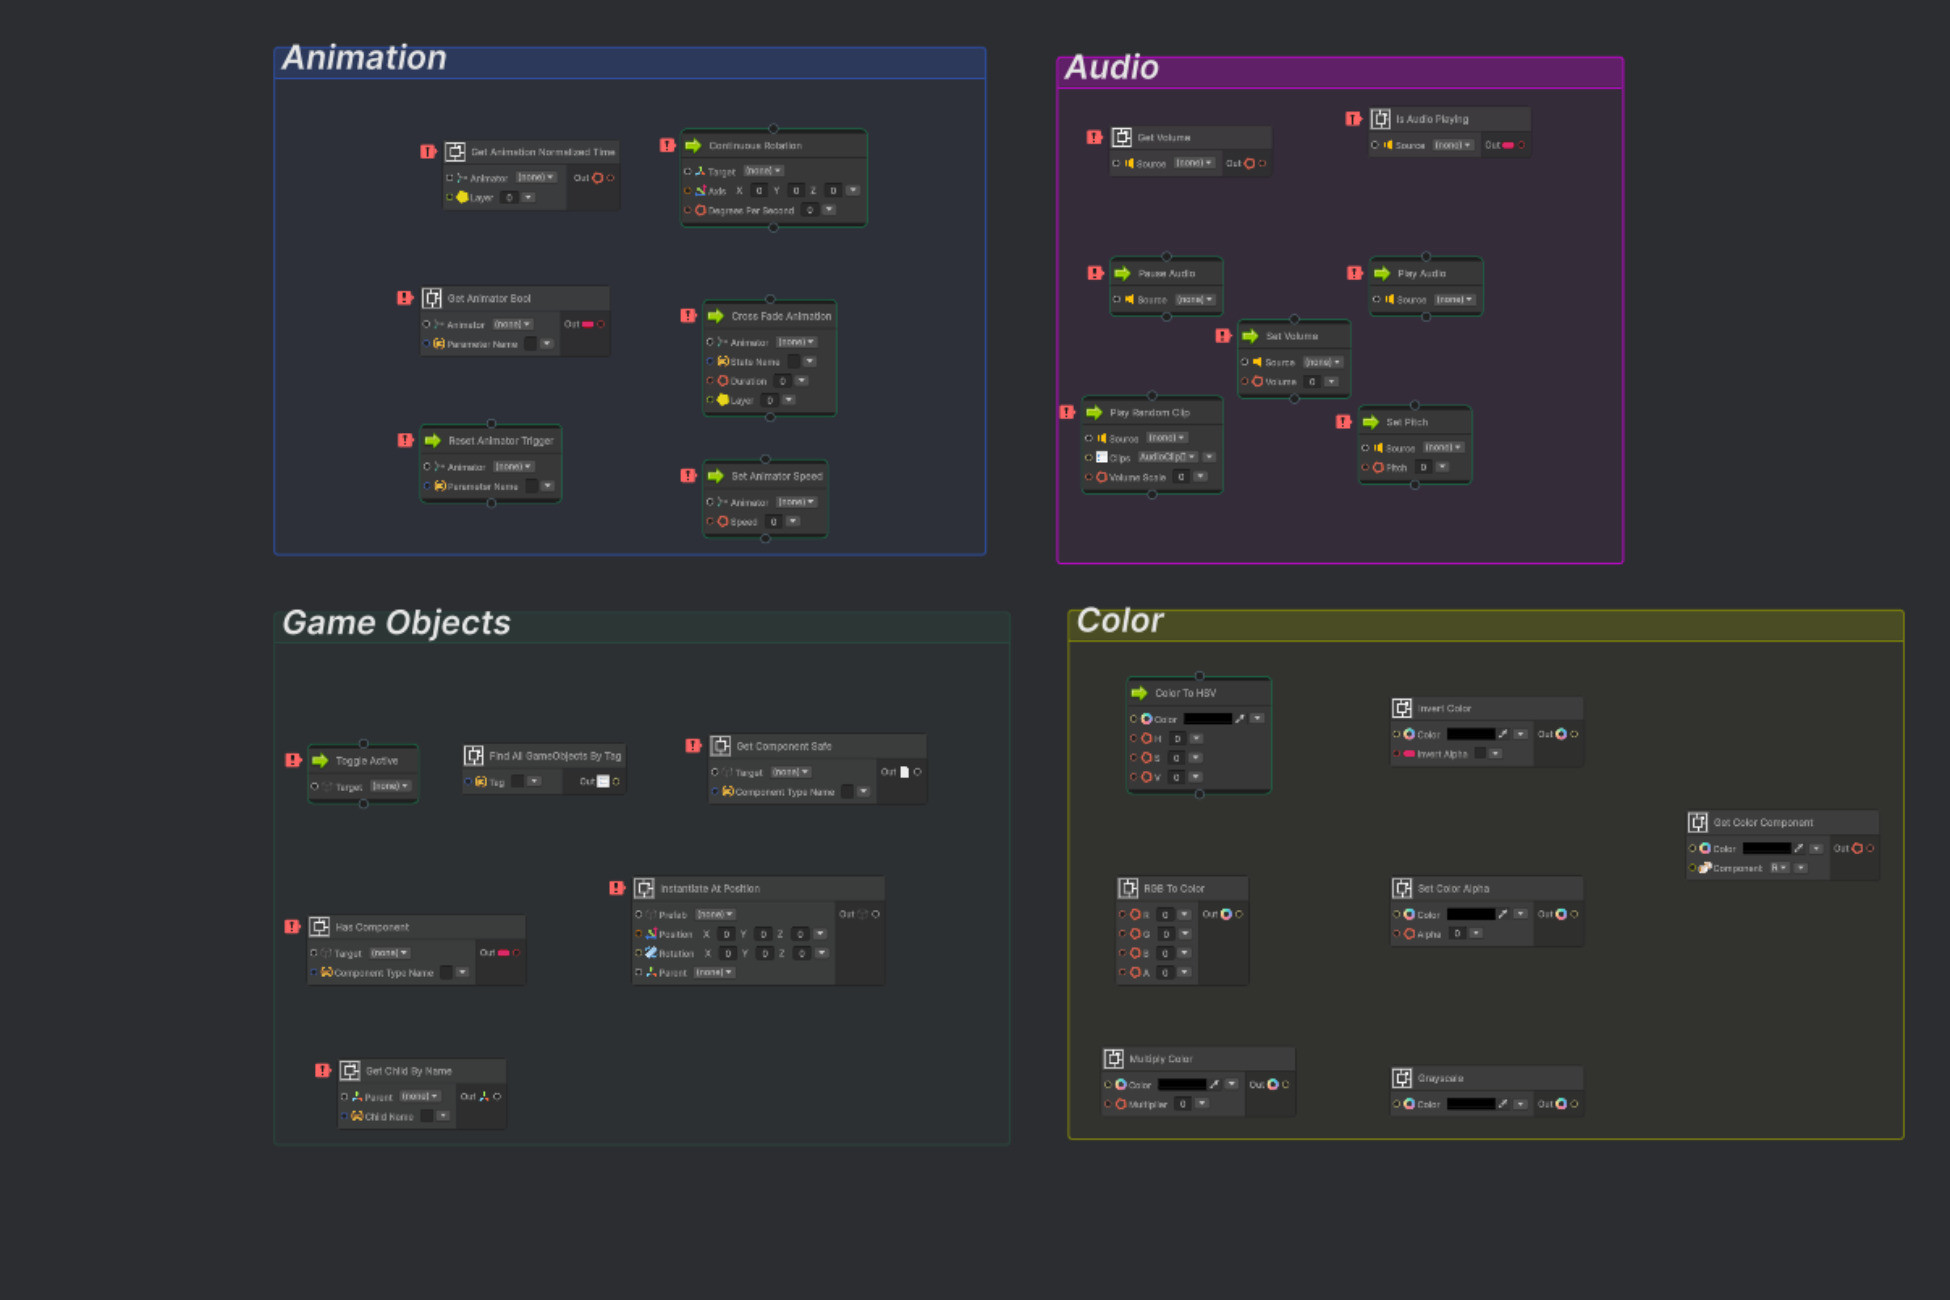
Task: Open Animator dropdown in Get Animator Bool node
Action: coord(513,324)
